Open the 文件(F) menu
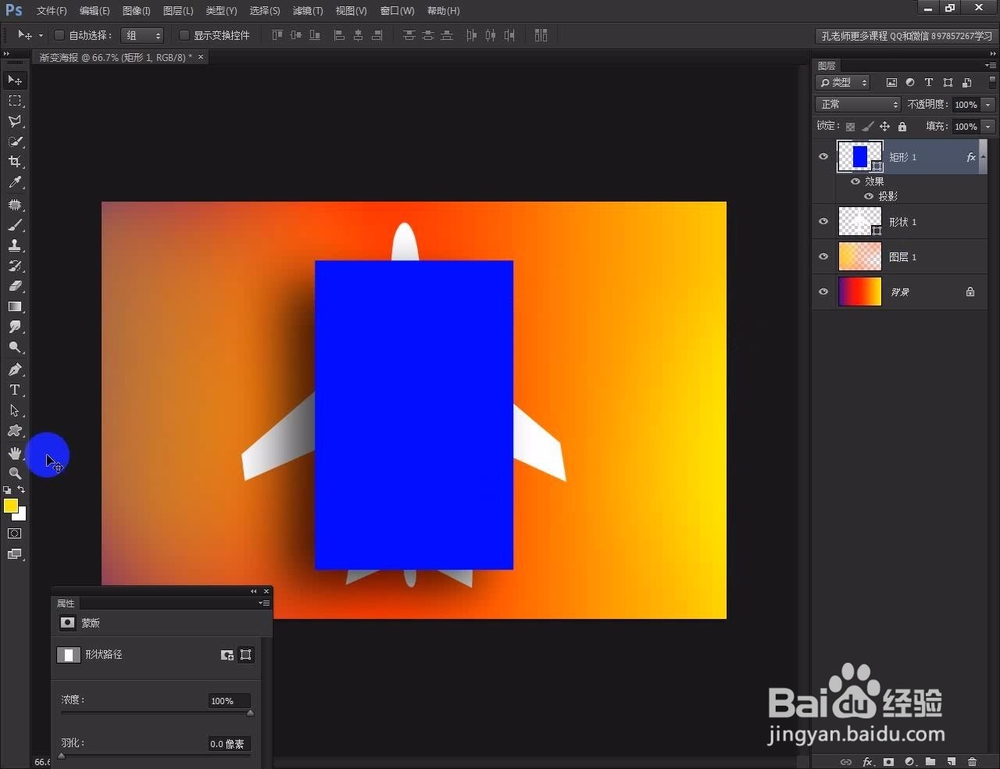 coord(52,11)
